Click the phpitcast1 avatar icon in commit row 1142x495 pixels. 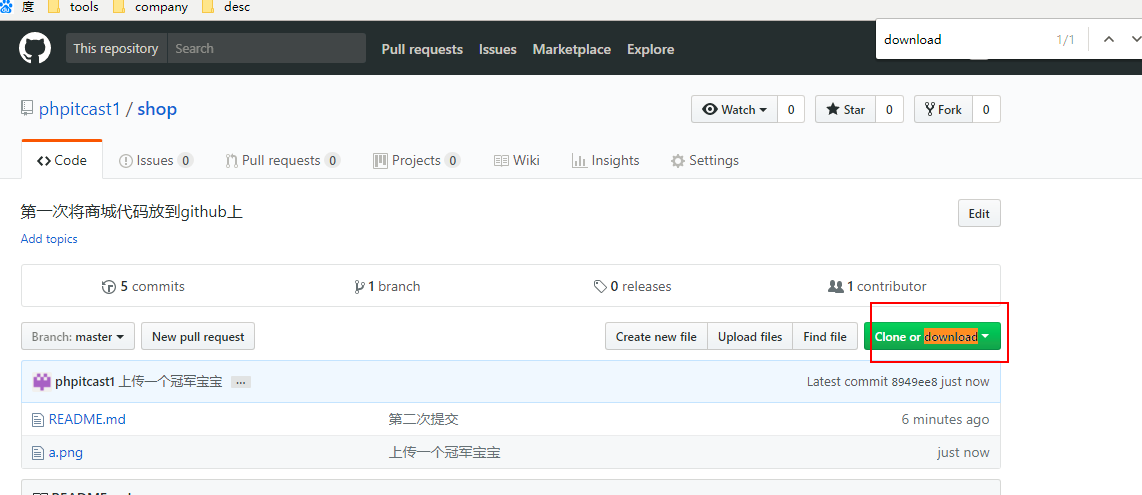tap(42, 381)
